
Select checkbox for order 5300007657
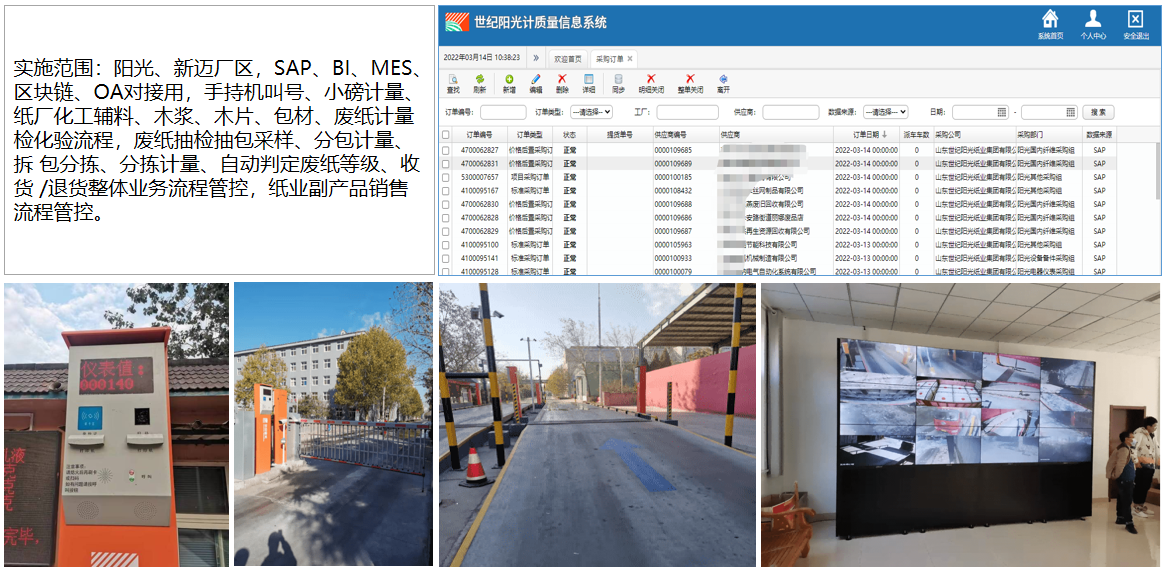[x=446, y=177]
